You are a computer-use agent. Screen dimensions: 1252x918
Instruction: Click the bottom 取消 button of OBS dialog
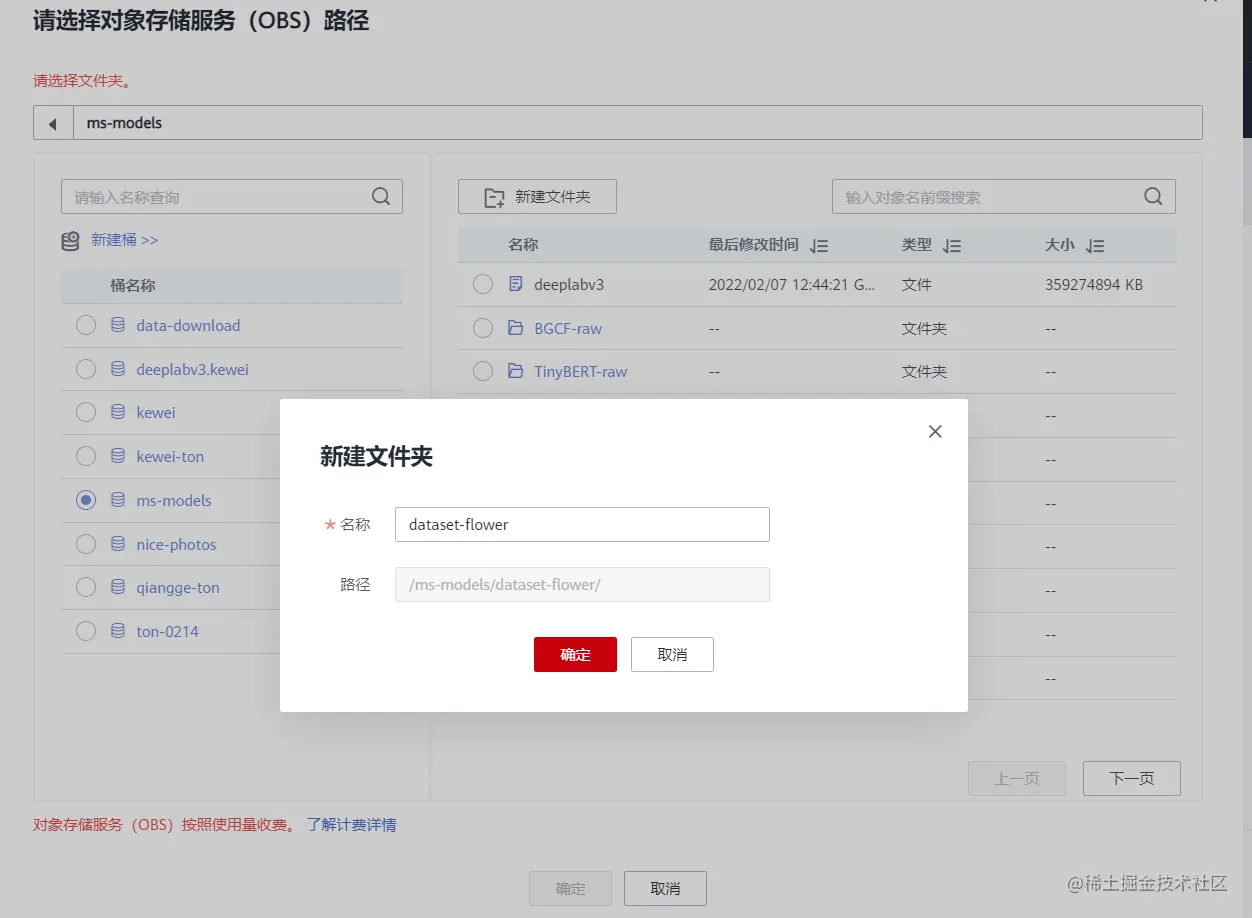(x=665, y=888)
